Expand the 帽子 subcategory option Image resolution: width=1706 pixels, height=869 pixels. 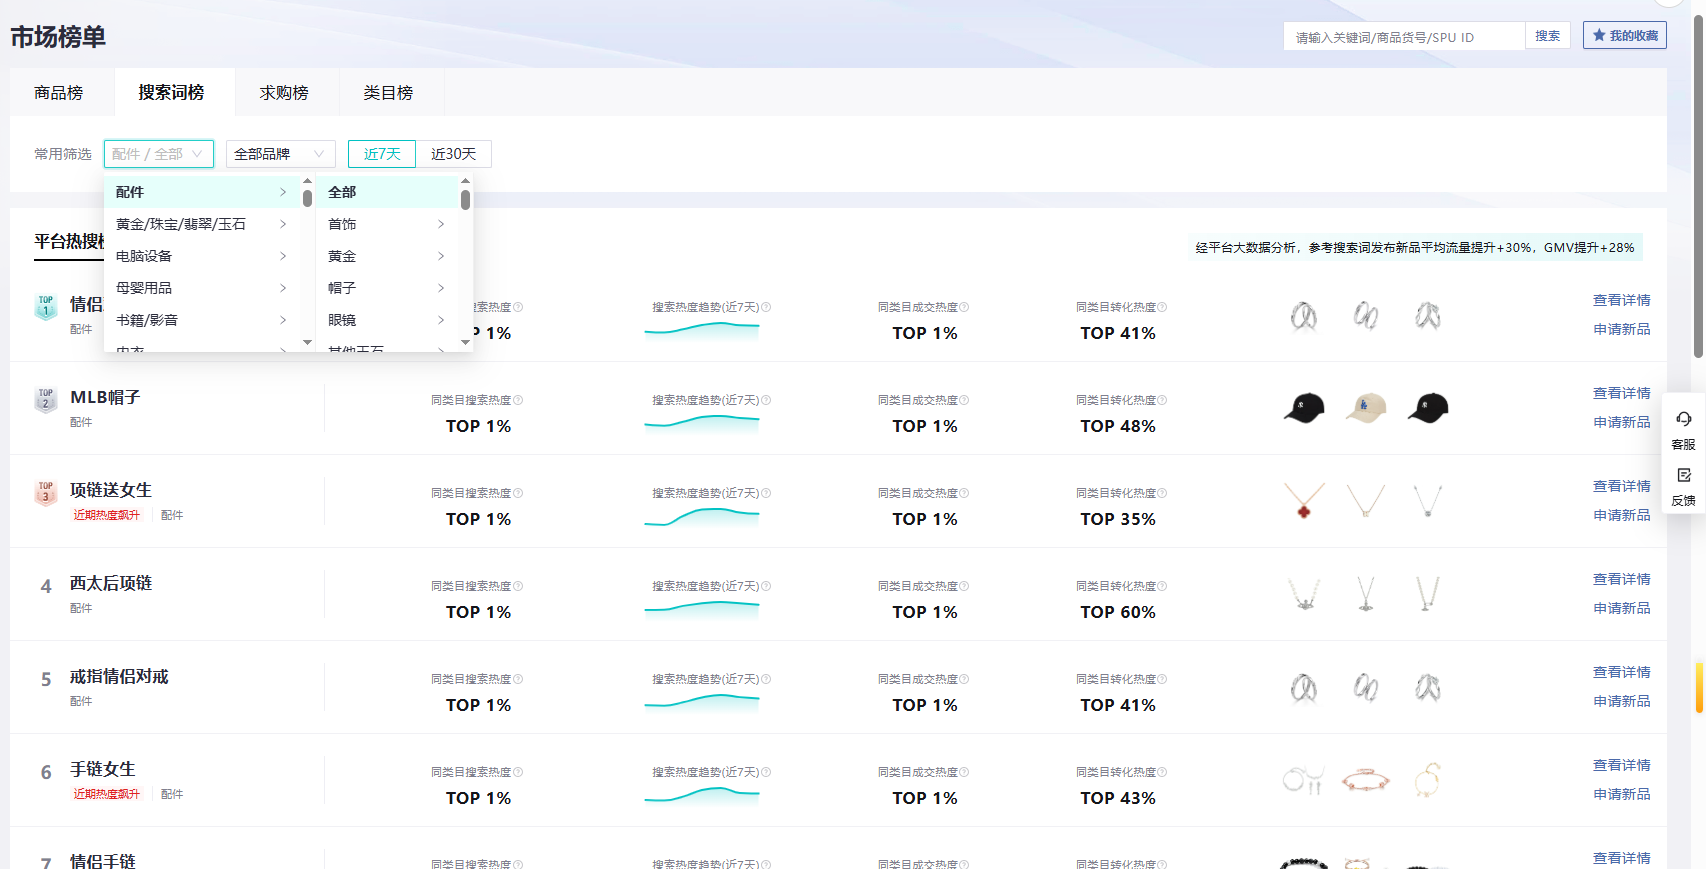pos(386,288)
